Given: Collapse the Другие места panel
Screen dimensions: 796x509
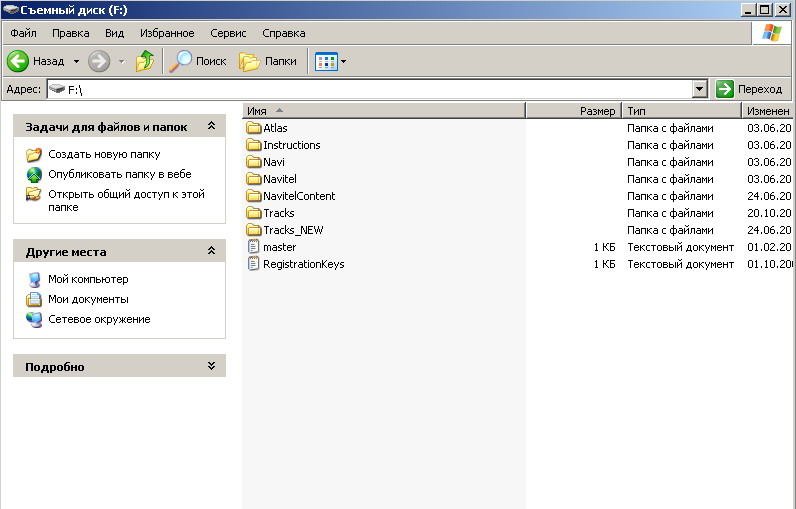Looking at the screenshot, I should click(212, 251).
